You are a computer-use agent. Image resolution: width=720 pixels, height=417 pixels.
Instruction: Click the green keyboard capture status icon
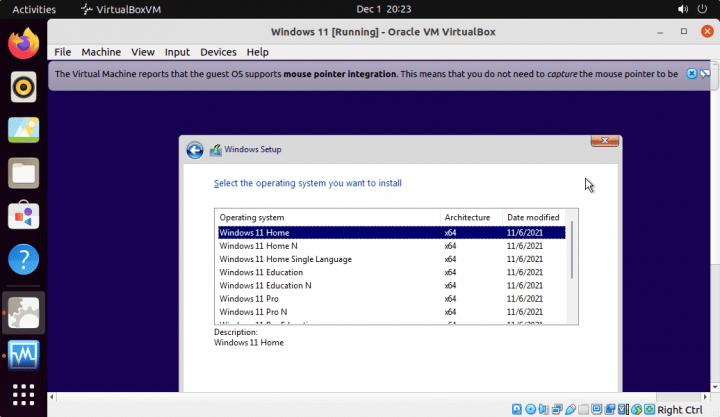(649, 409)
